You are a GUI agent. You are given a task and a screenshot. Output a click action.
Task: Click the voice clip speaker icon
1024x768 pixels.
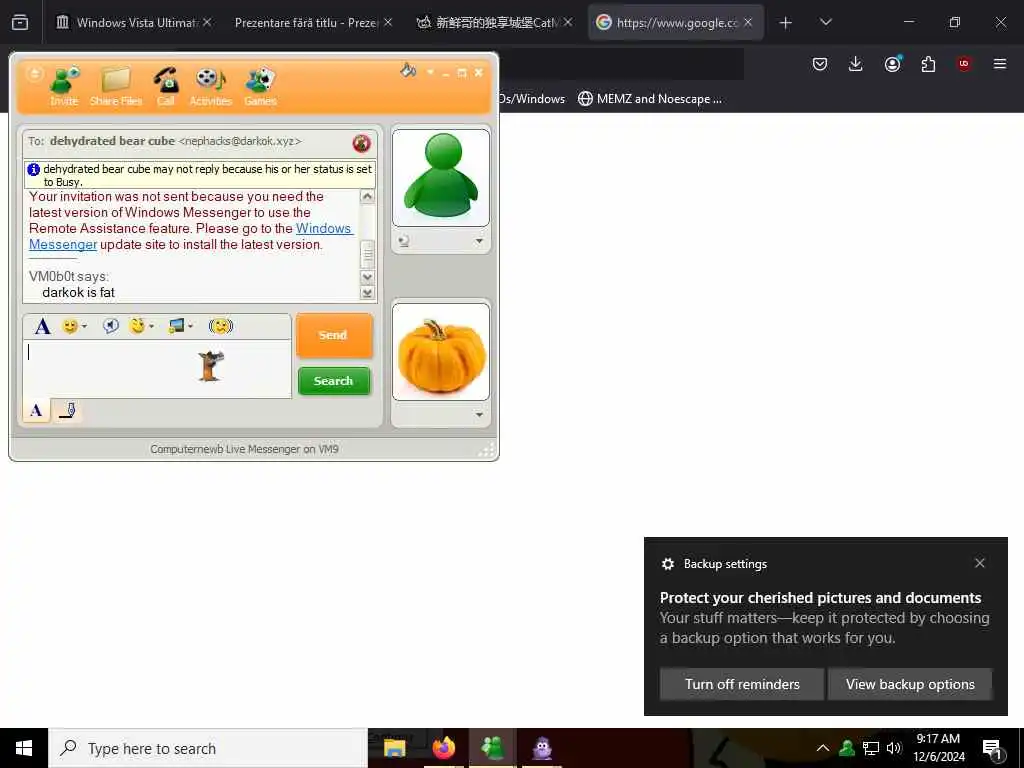(x=111, y=325)
